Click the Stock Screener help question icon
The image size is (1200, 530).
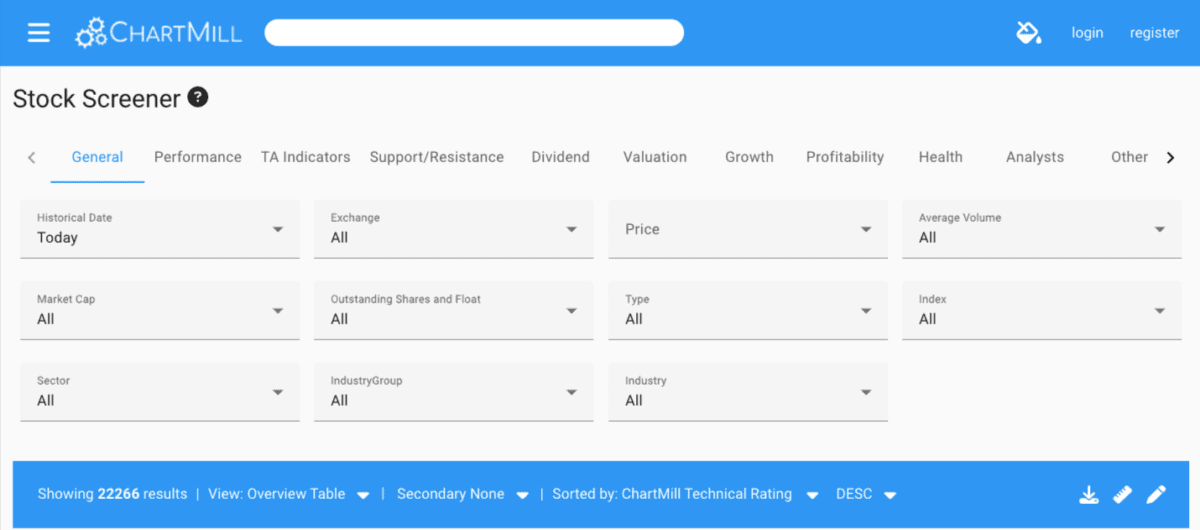198,97
